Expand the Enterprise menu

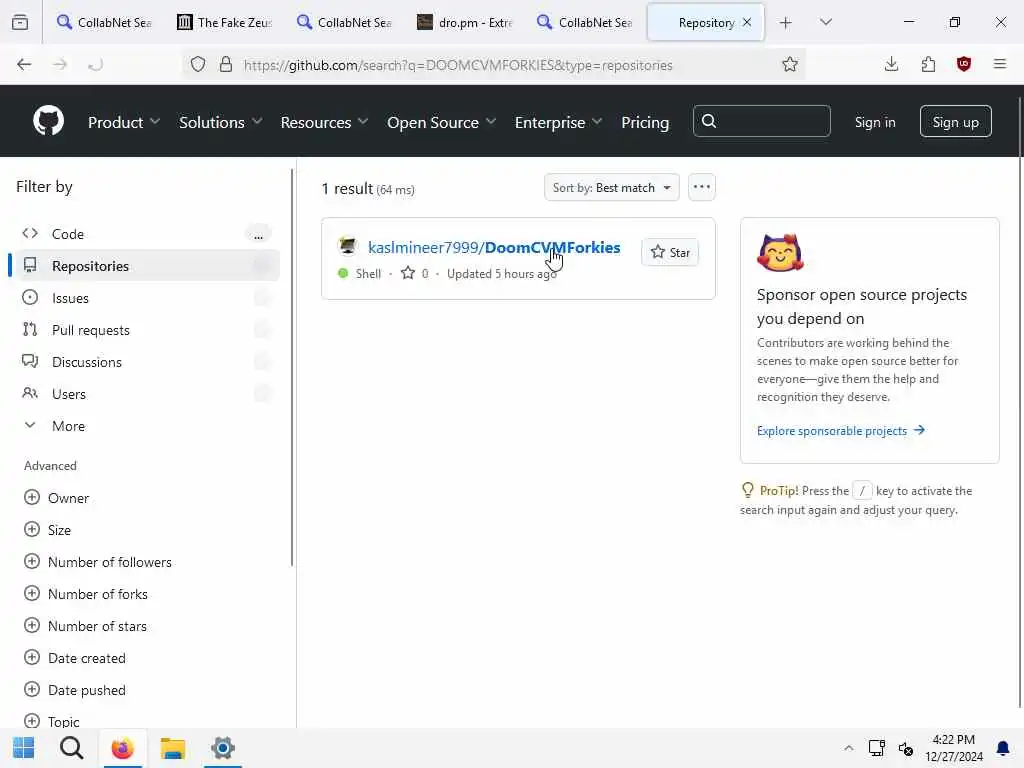point(558,122)
